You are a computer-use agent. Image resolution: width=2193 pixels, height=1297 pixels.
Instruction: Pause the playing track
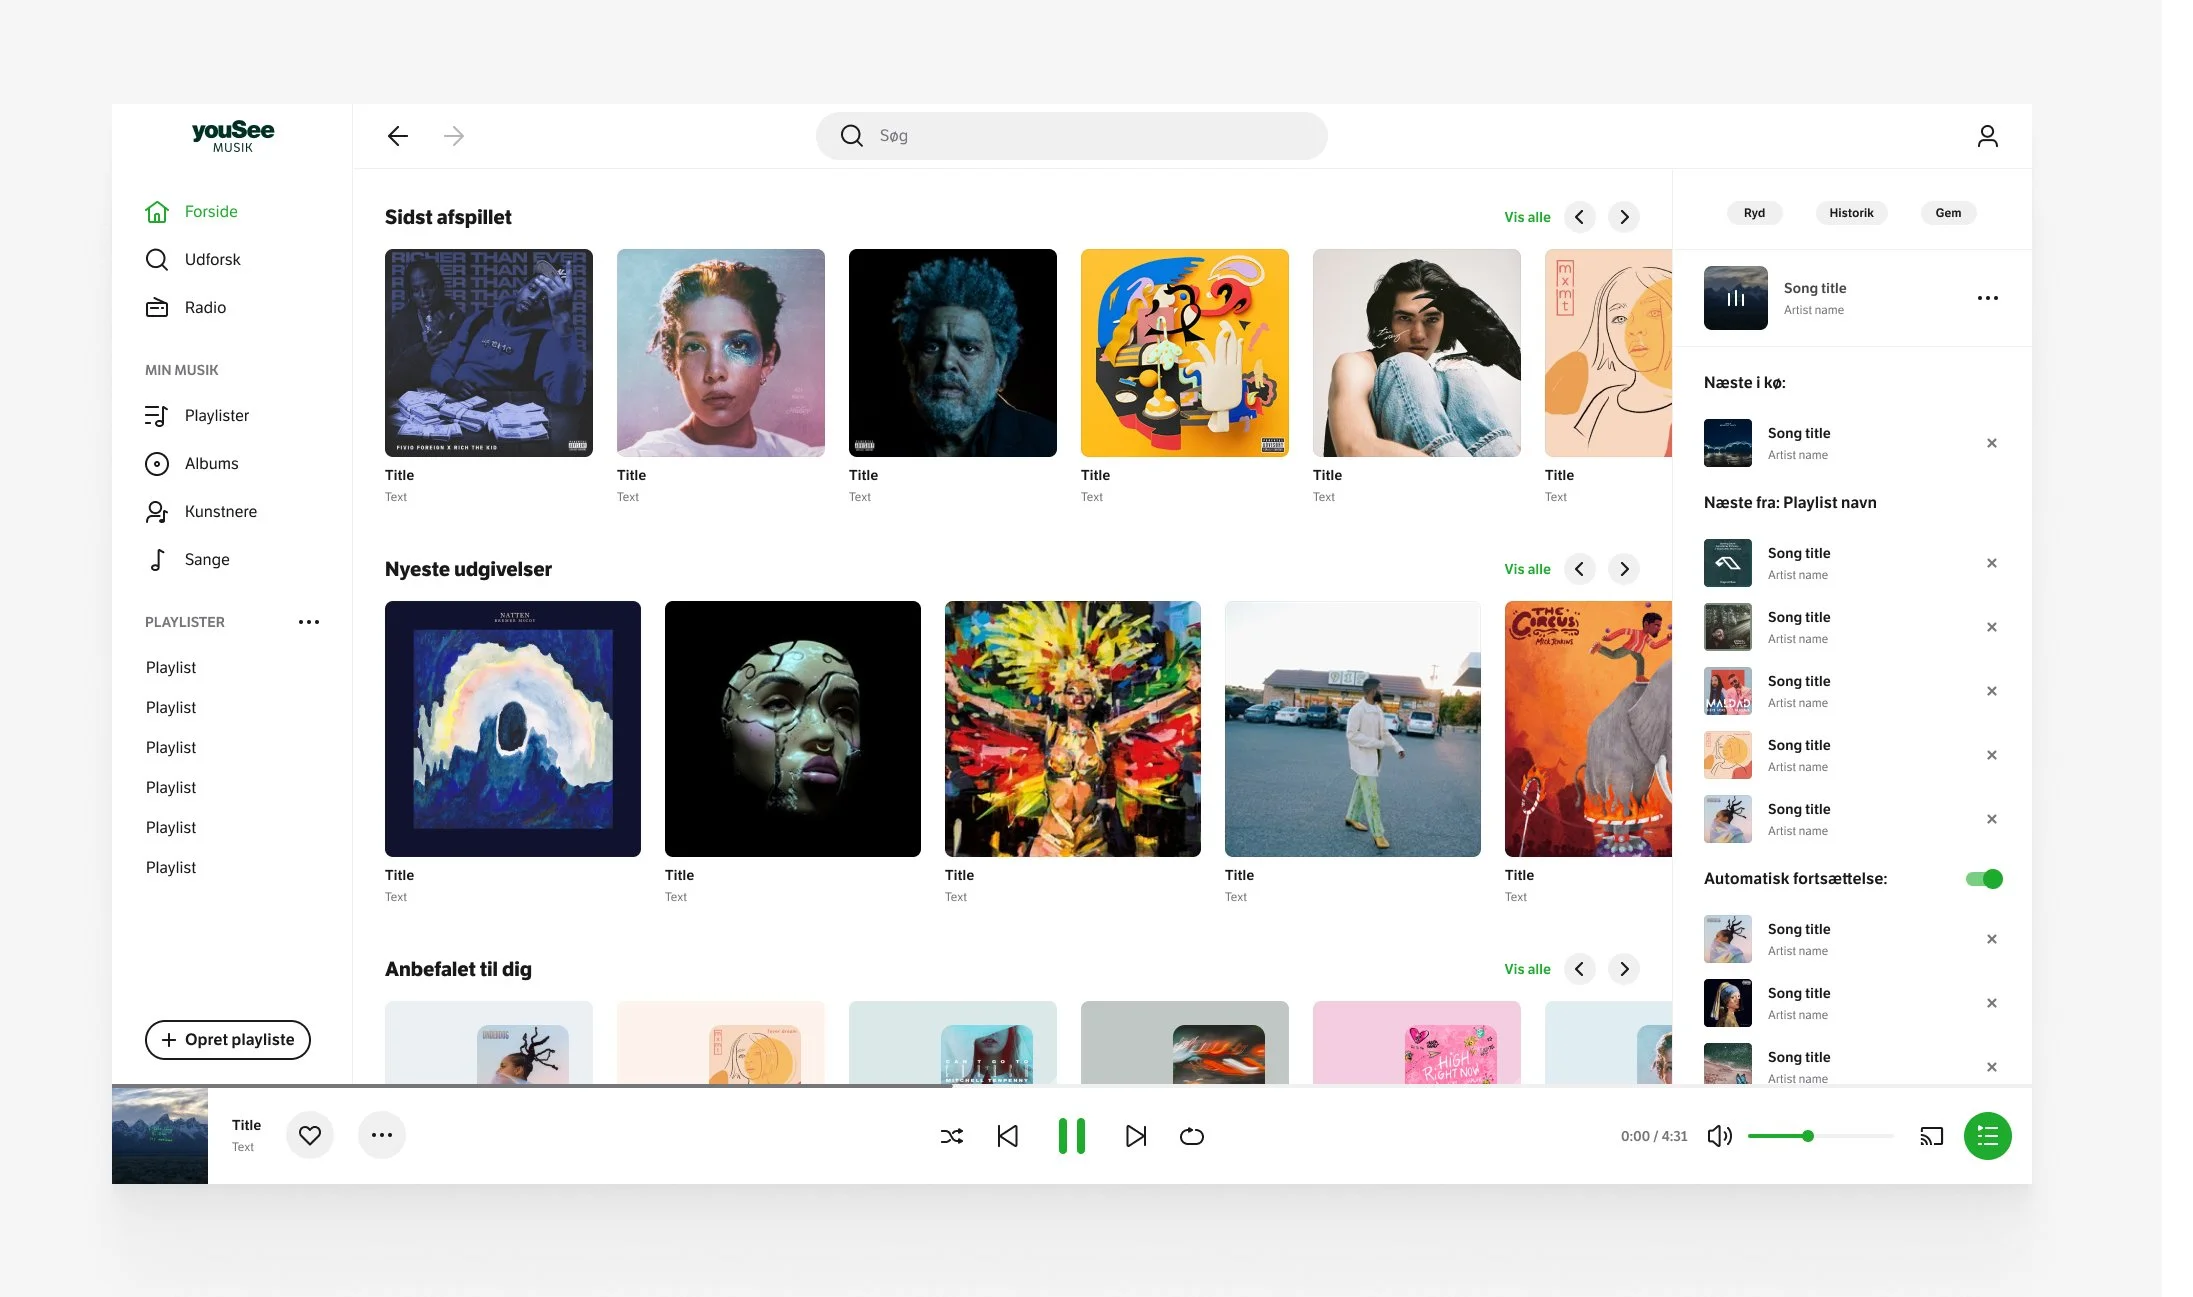(x=1072, y=1136)
